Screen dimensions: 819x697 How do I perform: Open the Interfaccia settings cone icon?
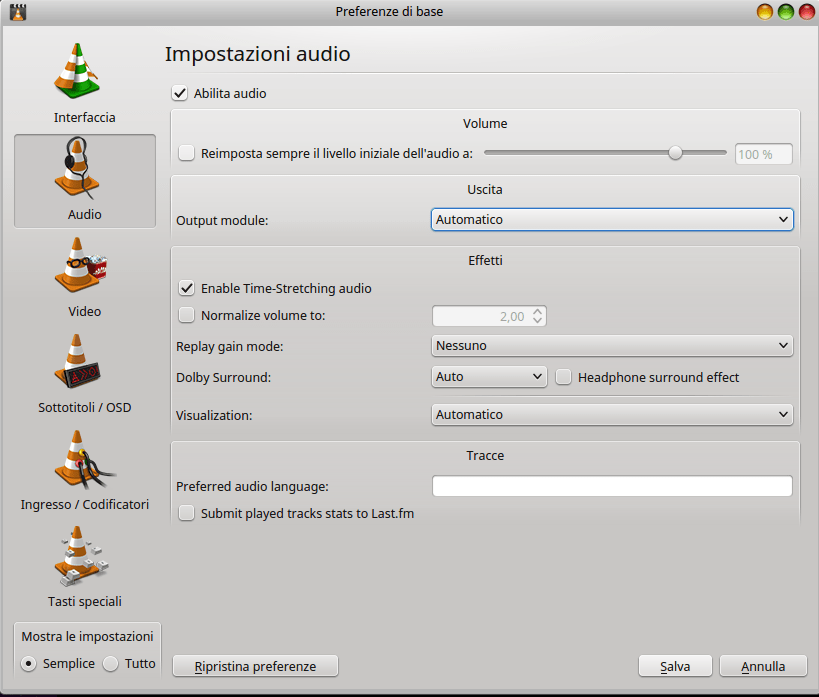77,71
